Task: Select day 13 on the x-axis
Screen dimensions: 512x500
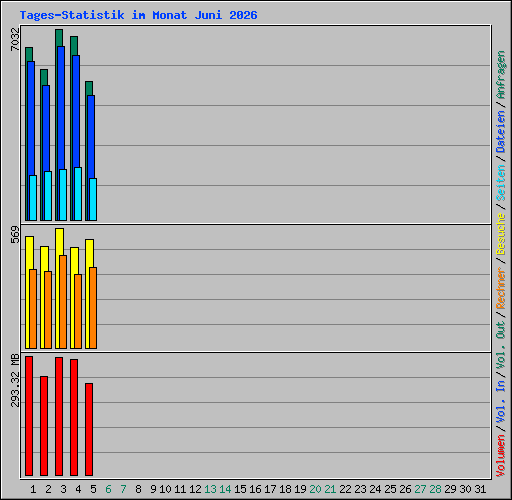Action: tap(210, 489)
